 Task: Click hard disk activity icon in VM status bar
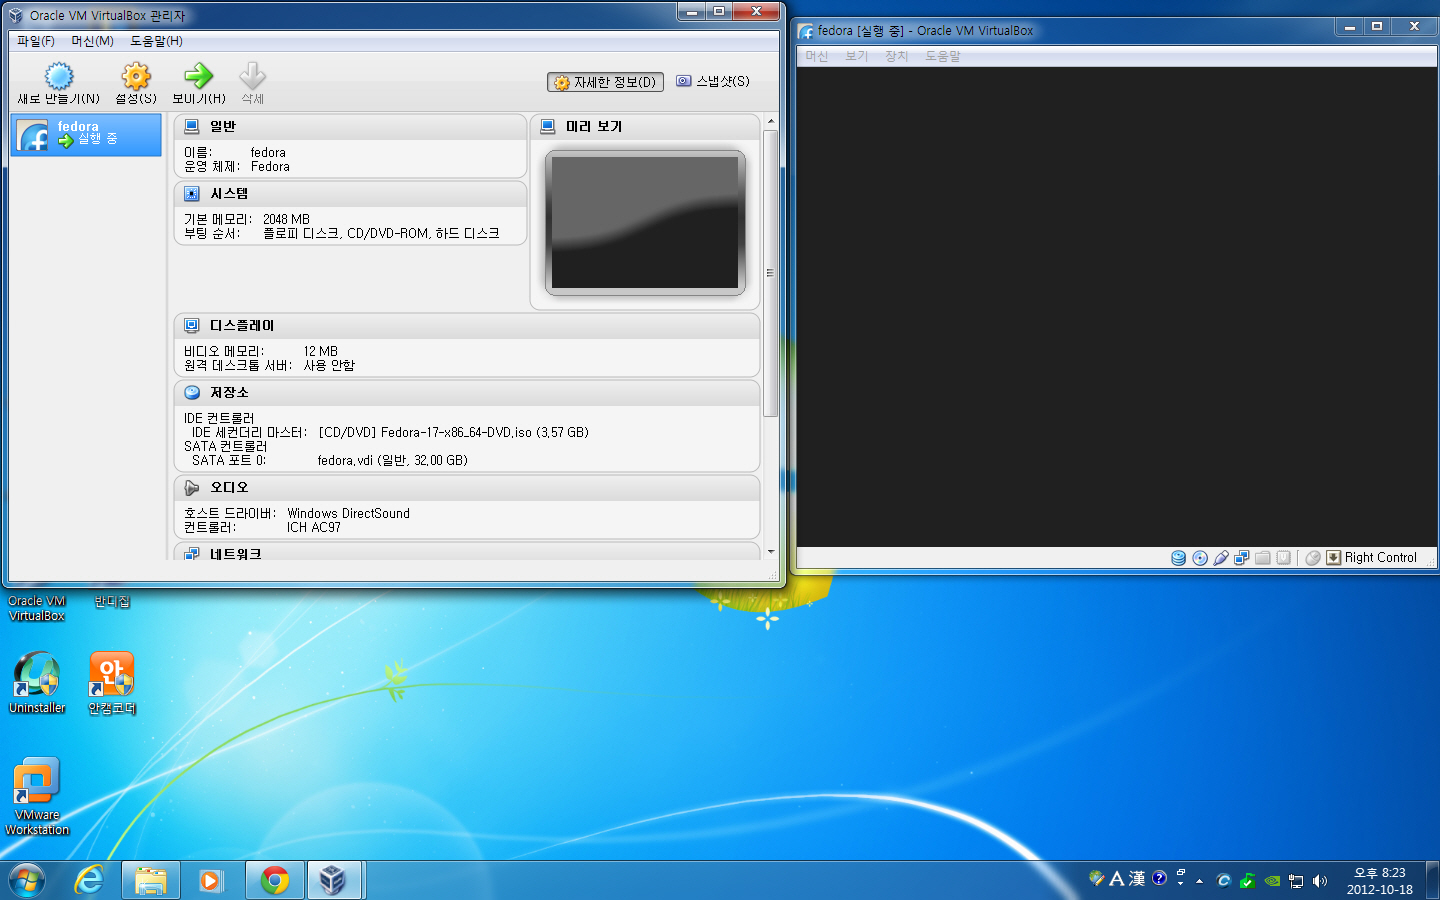click(1179, 558)
